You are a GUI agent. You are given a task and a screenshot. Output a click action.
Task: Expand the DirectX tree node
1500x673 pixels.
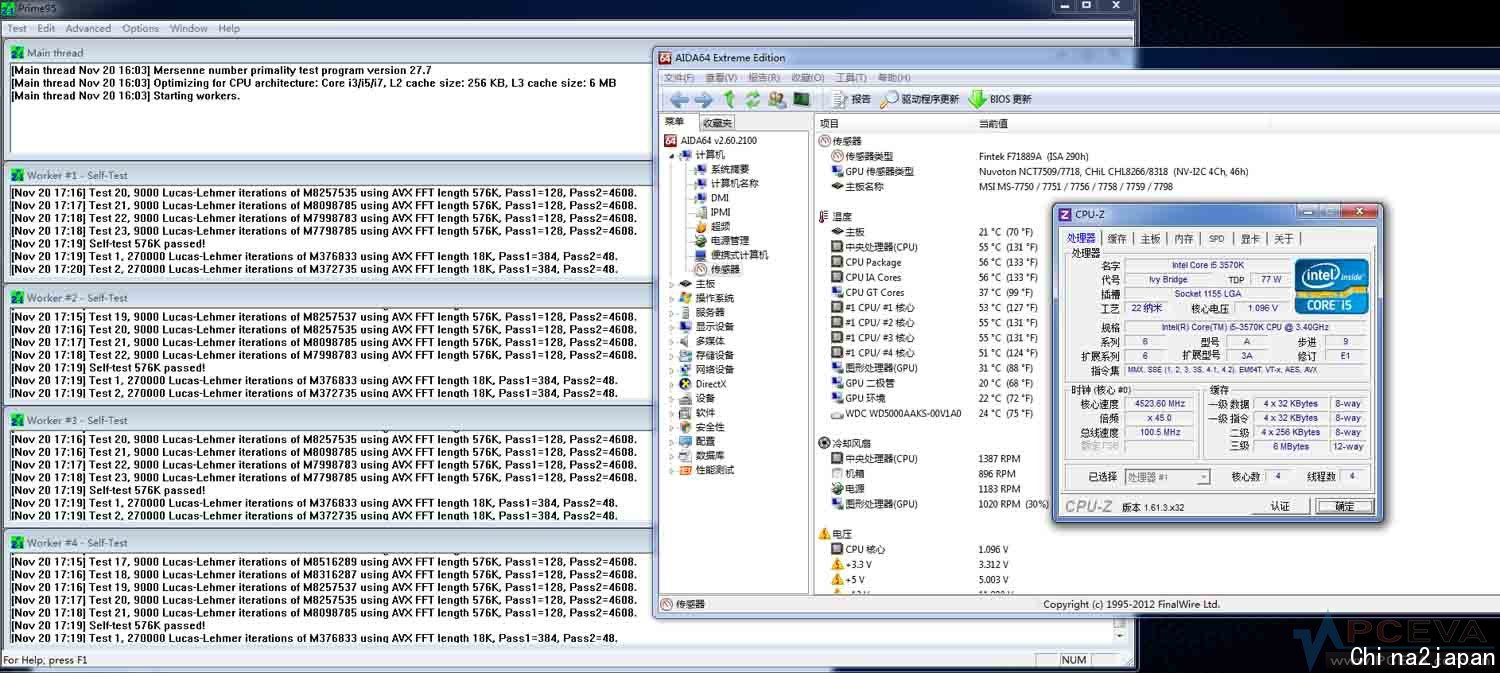point(672,384)
